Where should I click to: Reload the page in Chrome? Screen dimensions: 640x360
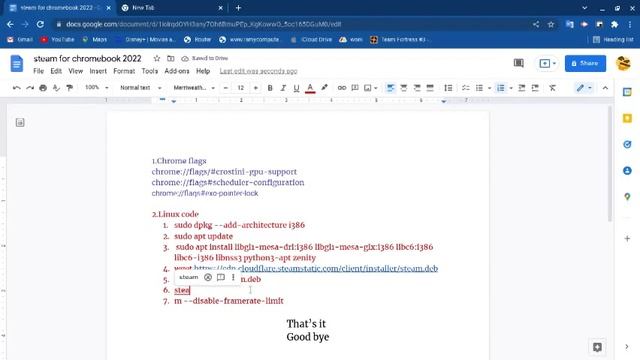coord(40,24)
